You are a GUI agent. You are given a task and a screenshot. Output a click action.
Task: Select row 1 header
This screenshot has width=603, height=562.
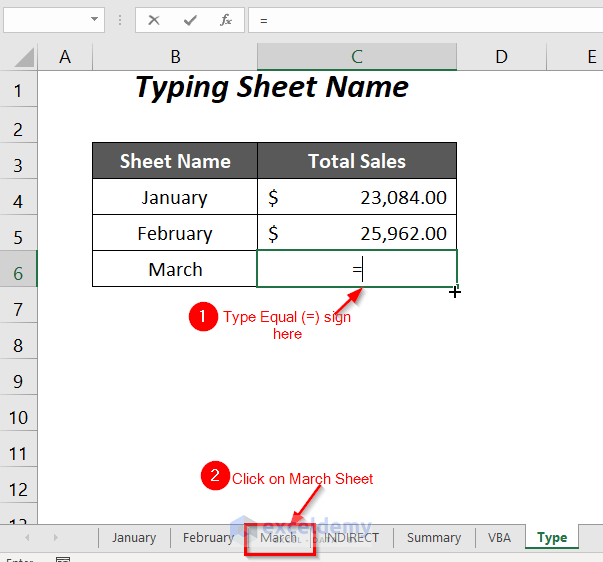coord(18,89)
